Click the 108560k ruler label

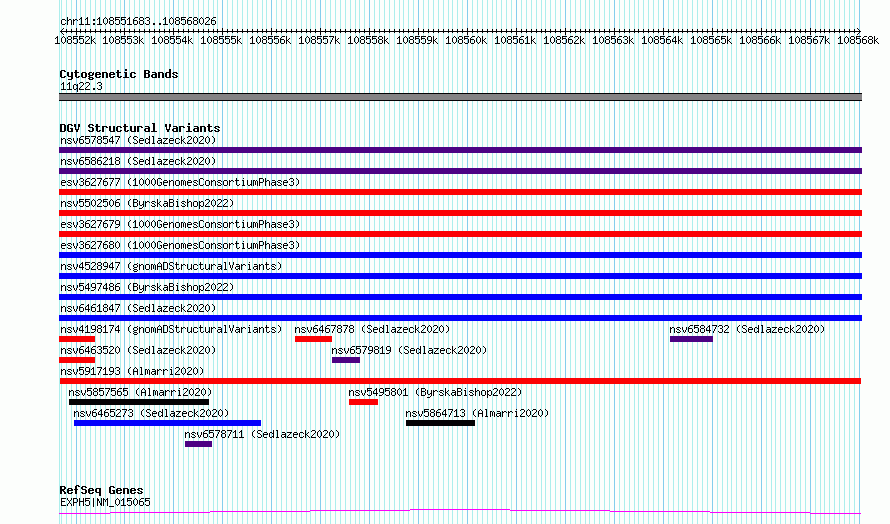(466, 40)
